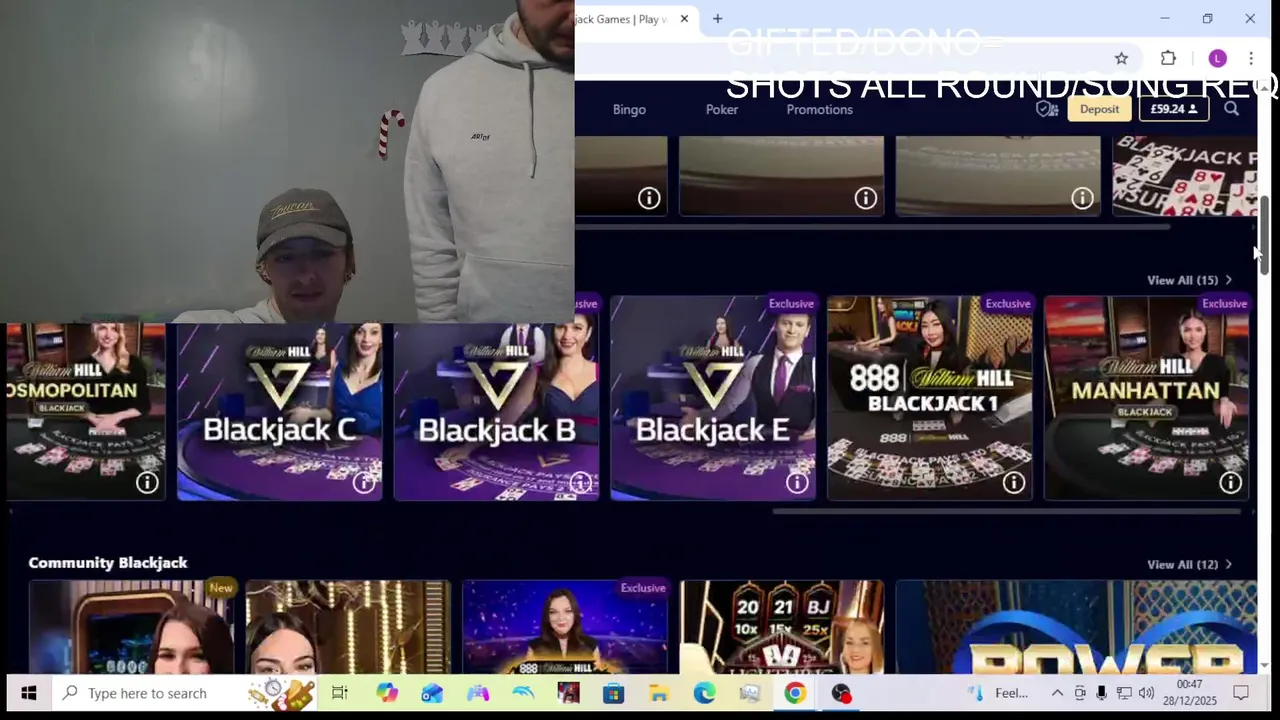Open the volume control in system tray
1280x720 pixels.
point(1146,693)
